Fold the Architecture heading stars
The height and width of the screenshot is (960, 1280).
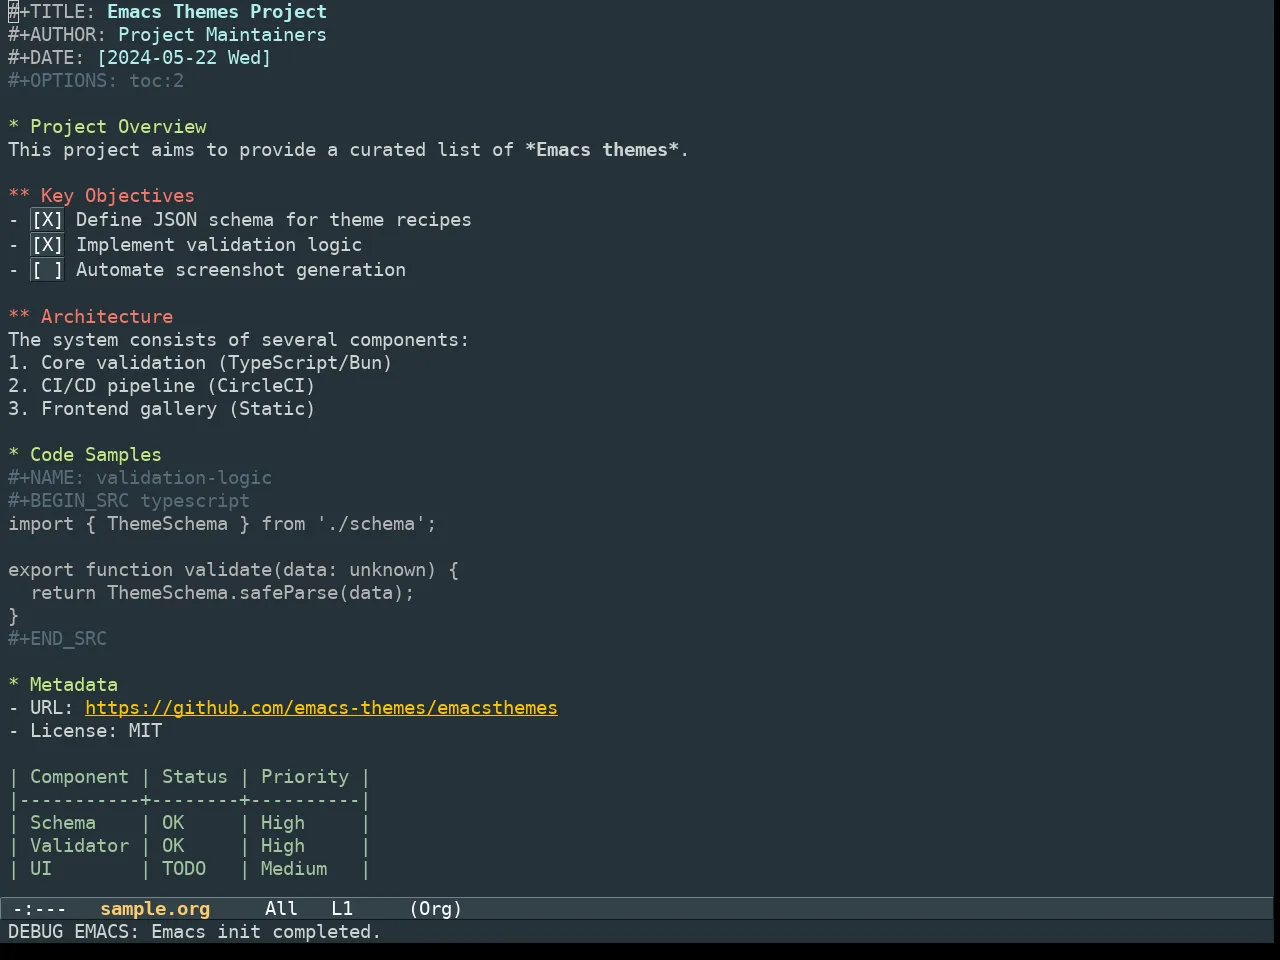19,317
